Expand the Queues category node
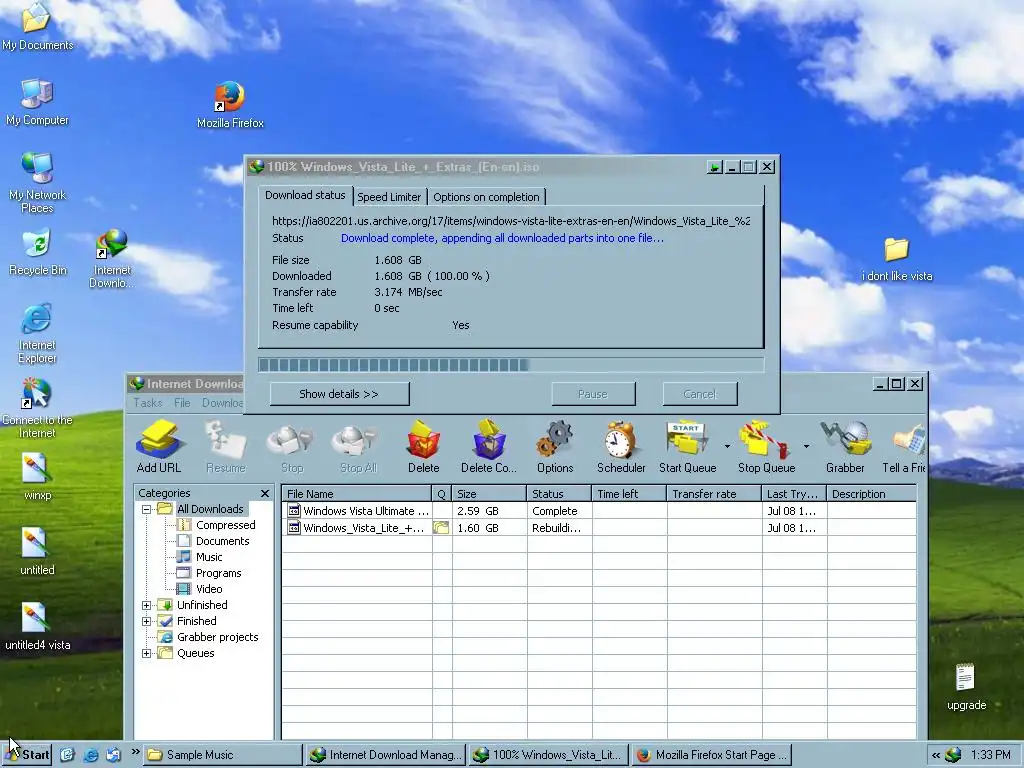The image size is (1024, 768). pos(146,653)
